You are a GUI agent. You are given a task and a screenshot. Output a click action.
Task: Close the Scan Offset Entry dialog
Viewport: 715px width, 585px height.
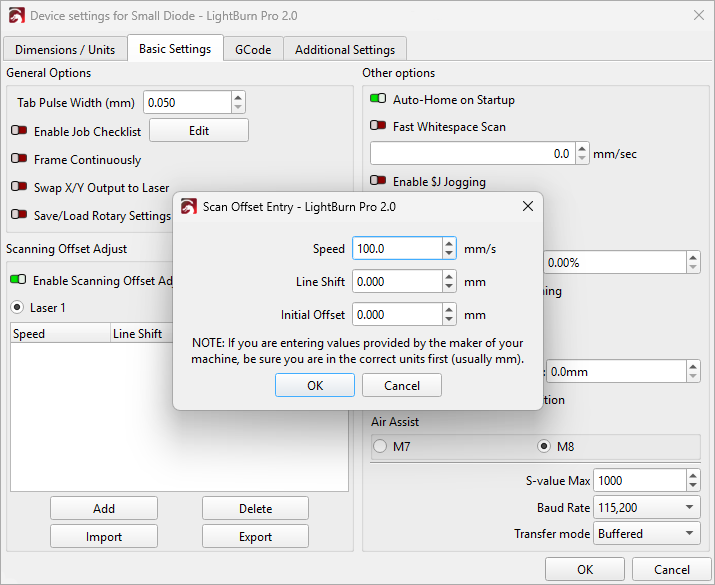coord(528,206)
